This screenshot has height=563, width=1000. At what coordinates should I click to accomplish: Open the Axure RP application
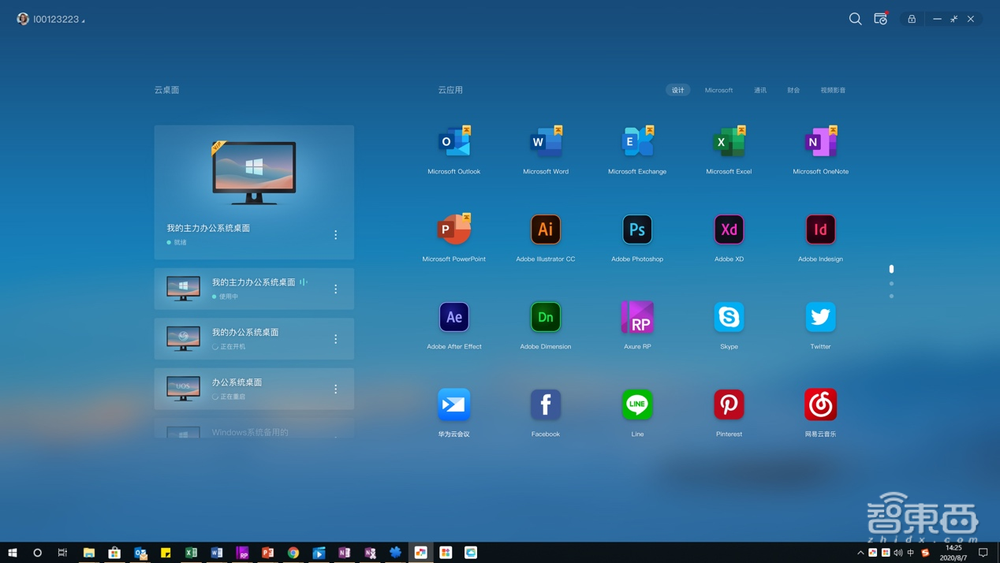[x=637, y=318]
